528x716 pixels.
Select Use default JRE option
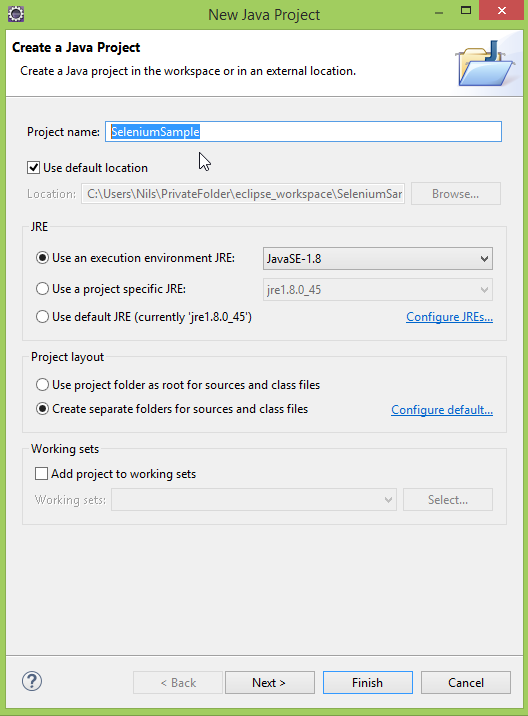pos(42,316)
